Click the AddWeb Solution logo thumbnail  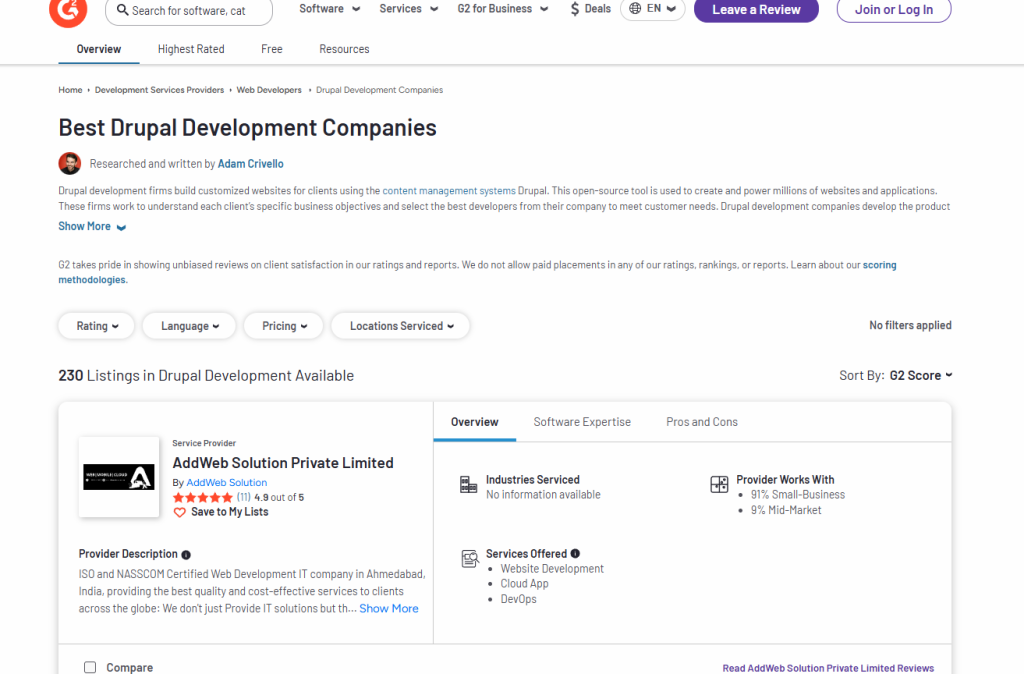119,477
